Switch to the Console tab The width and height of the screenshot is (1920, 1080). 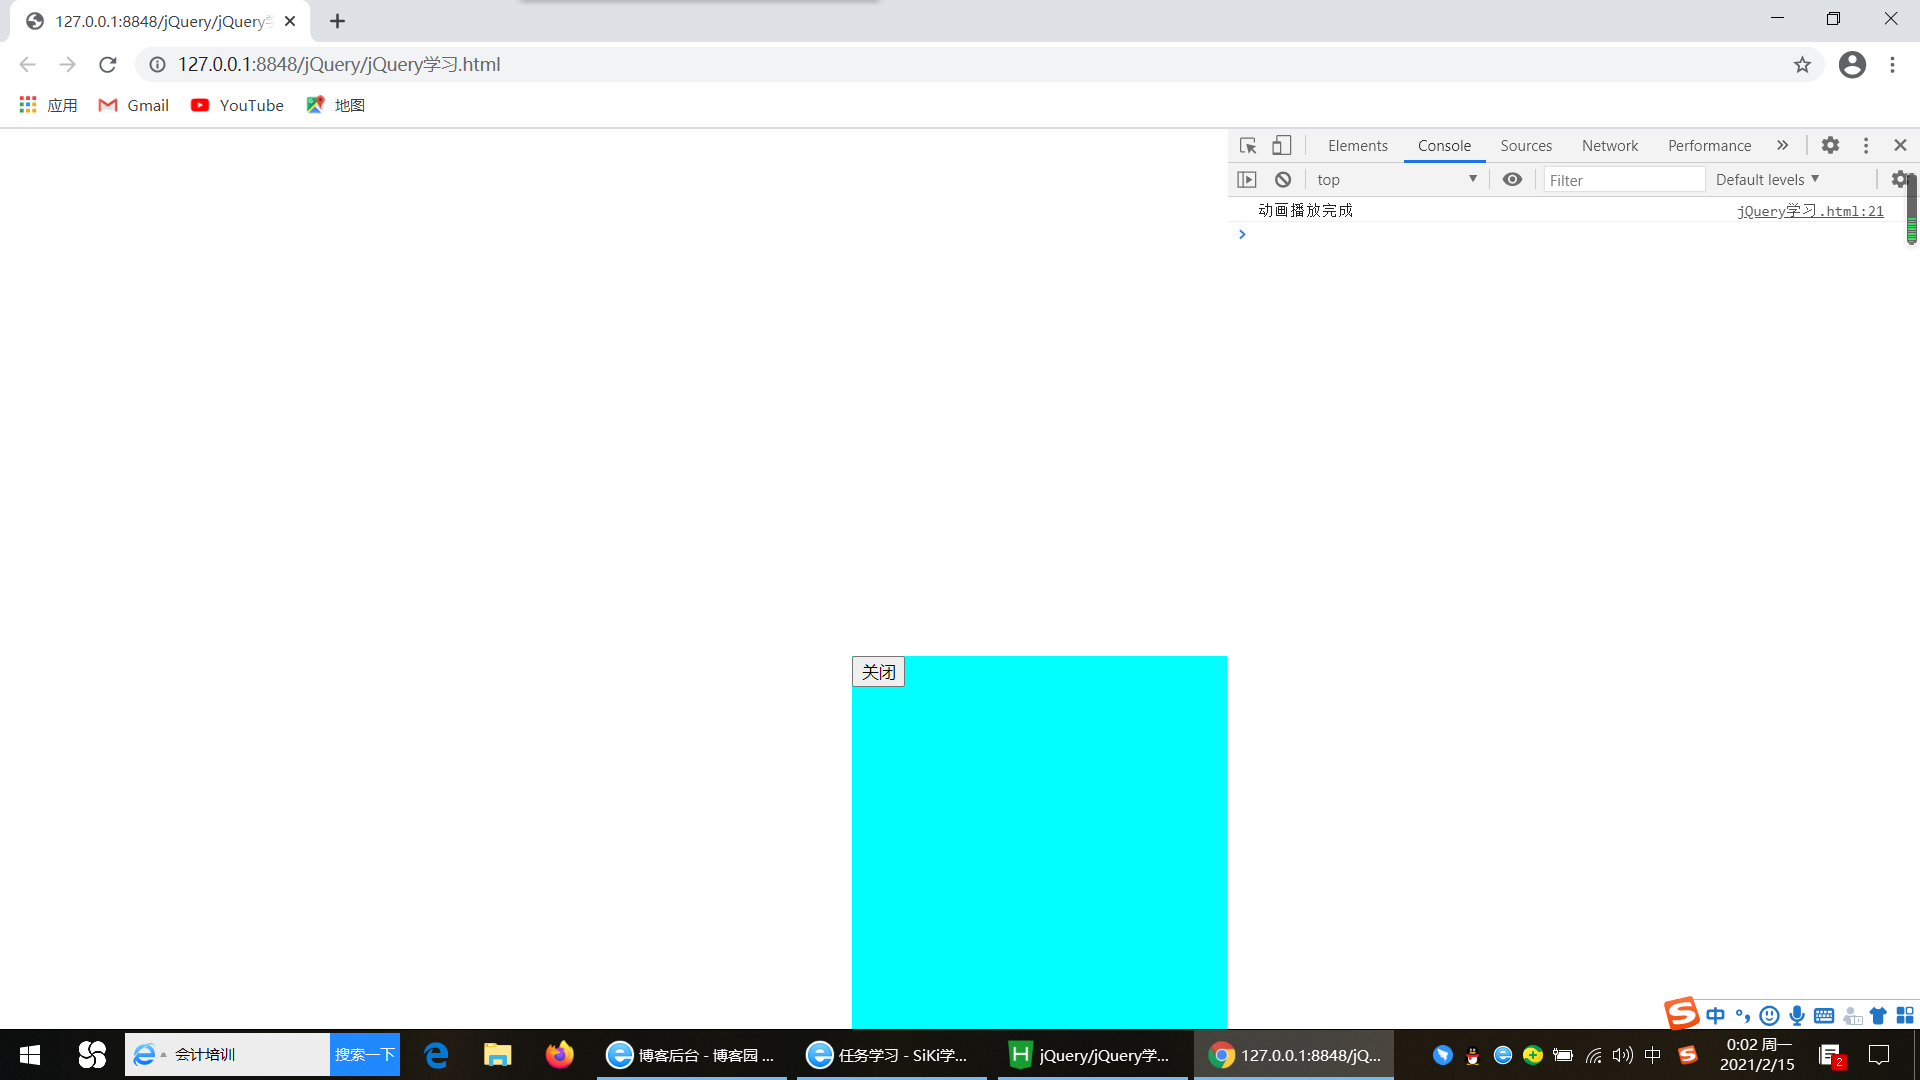pyautogui.click(x=1444, y=146)
